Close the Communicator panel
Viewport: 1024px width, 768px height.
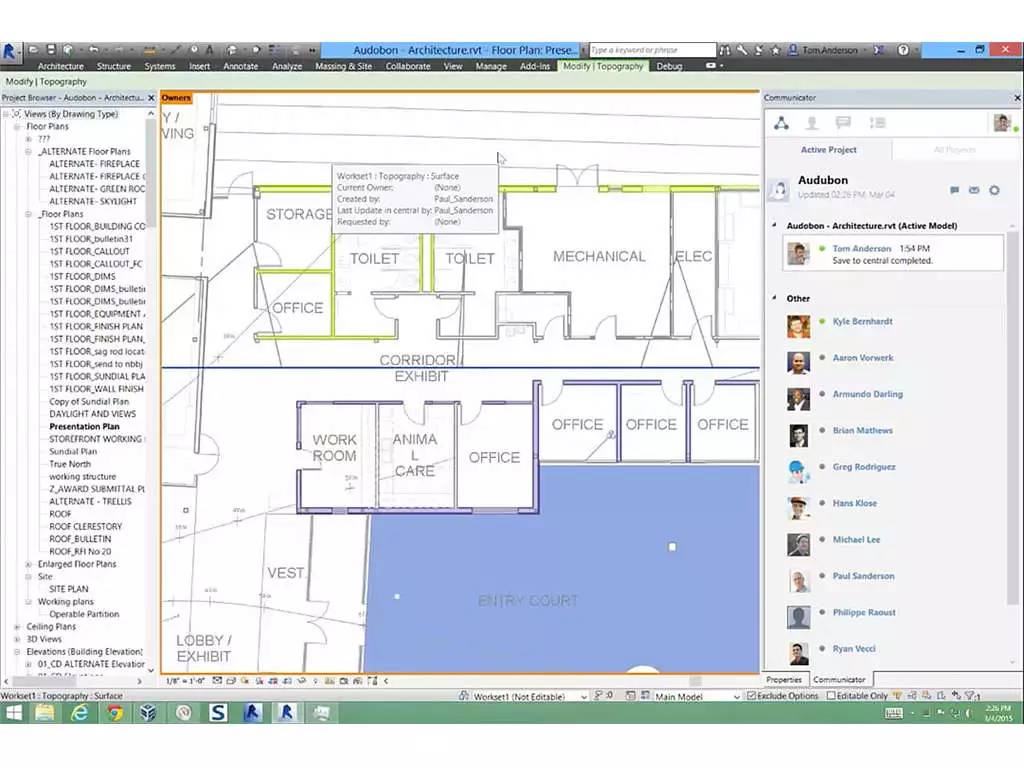pyautogui.click(x=1016, y=98)
